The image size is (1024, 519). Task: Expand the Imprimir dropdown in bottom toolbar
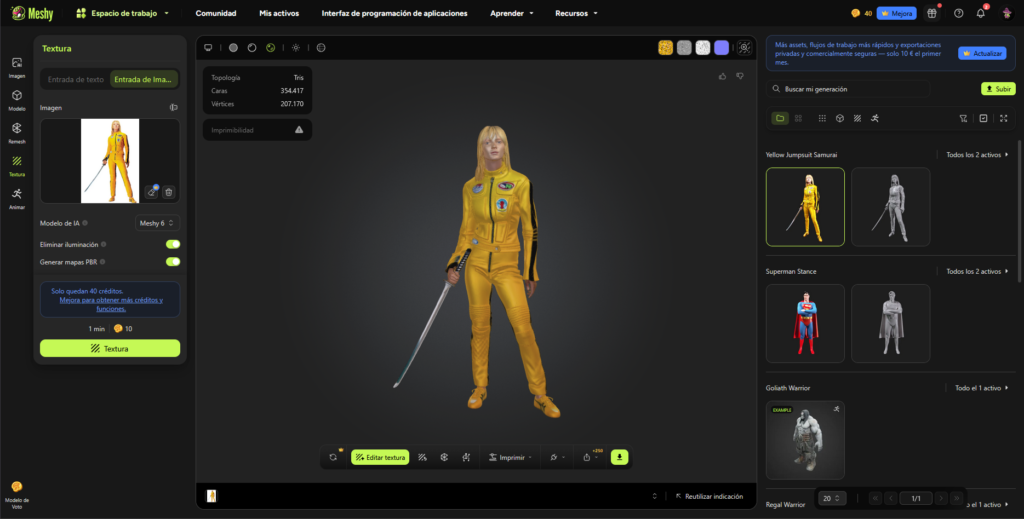coord(510,457)
